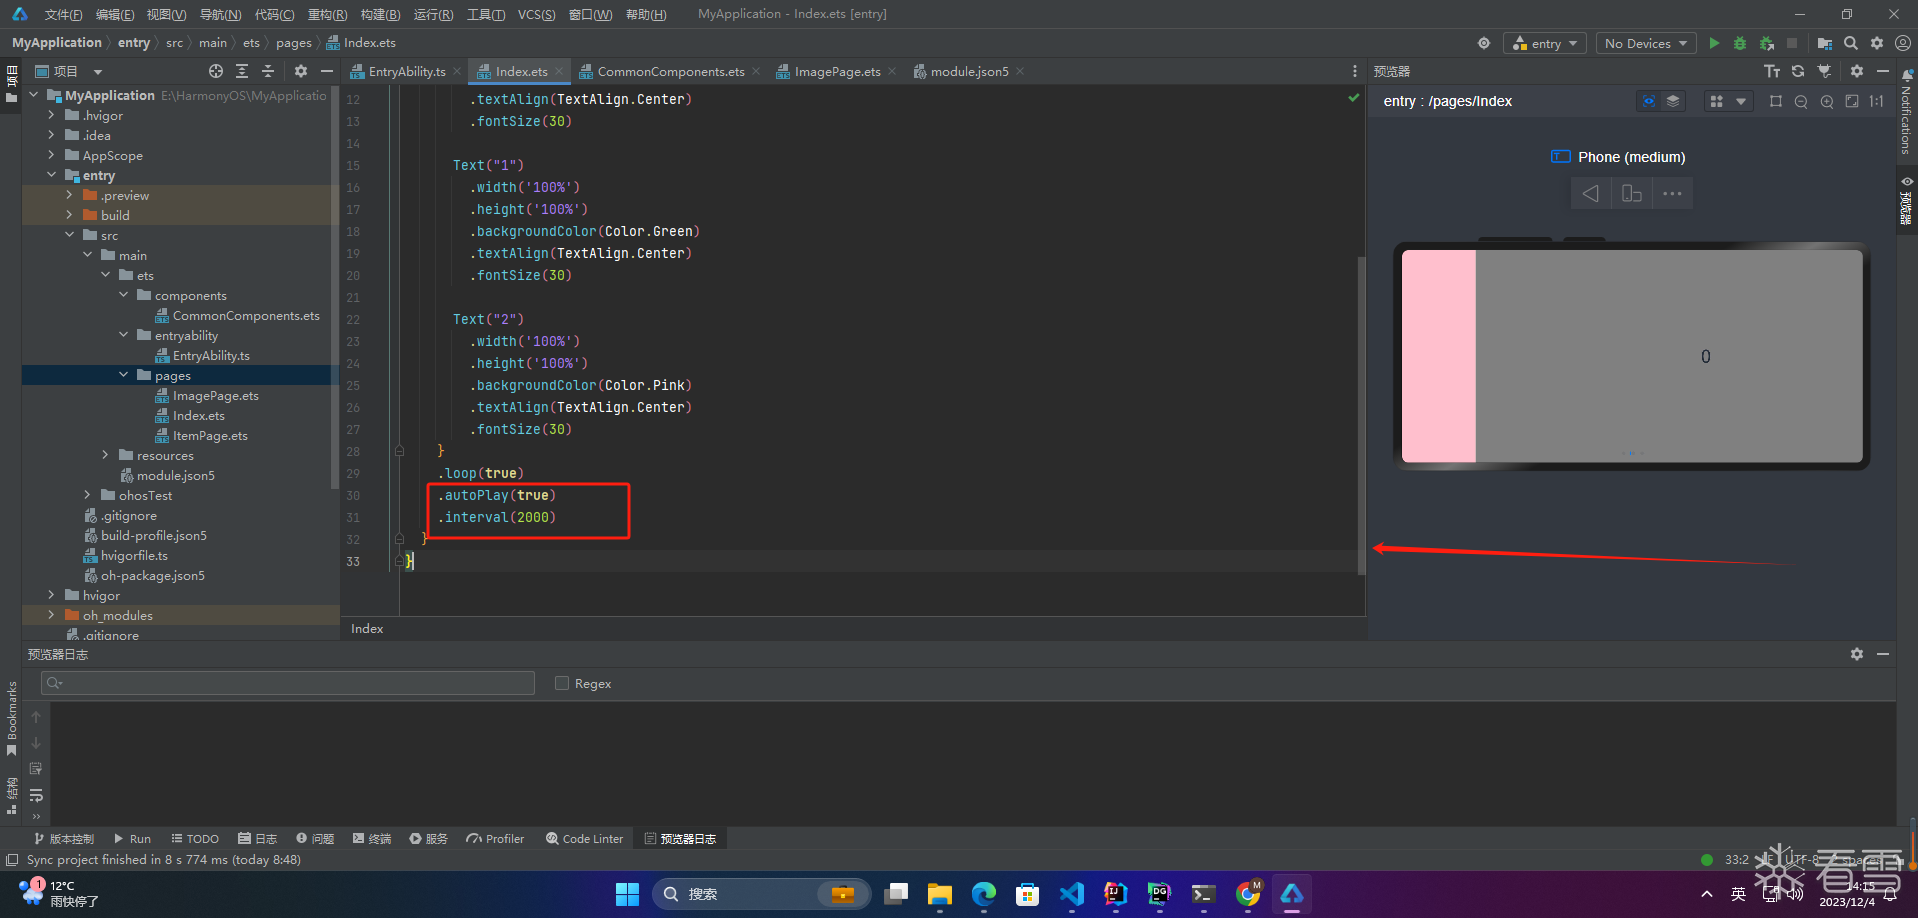Set preview zoom to 1:1
1918x918 pixels.
coord(1877,101)
